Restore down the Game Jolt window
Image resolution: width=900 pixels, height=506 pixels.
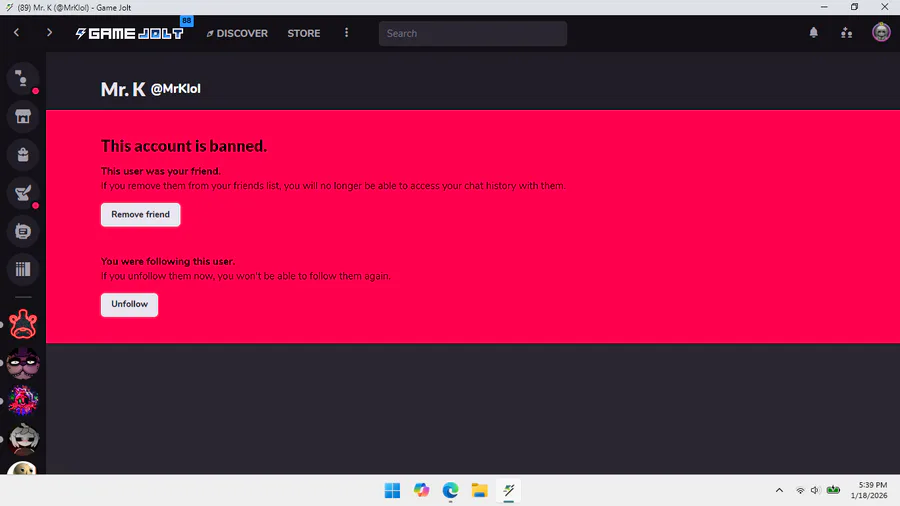pos(854,7)
